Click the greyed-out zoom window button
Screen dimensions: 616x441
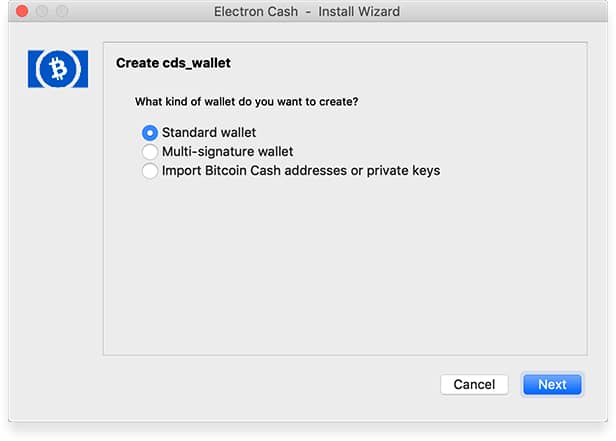tap(62, 11)
